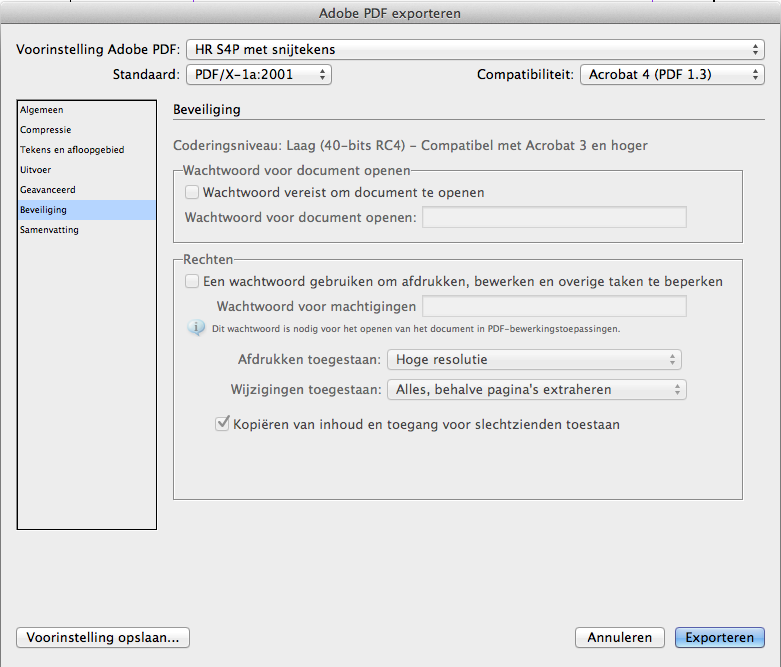
Task: Click the Adobe PDF exporteren title
Action: pos(390,13)
